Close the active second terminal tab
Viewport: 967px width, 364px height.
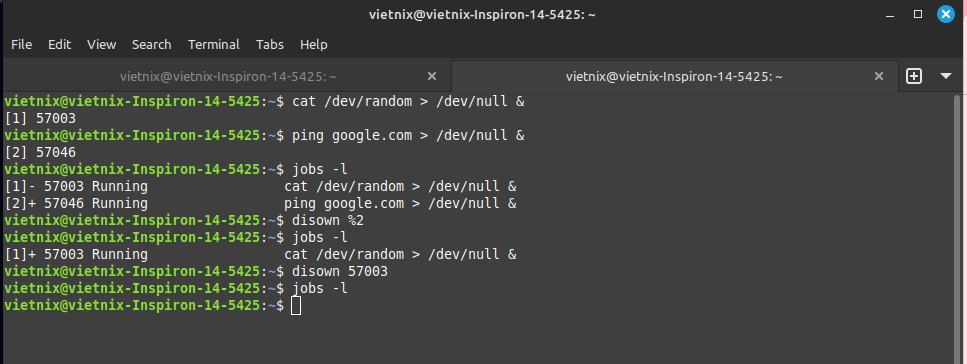[879, 76]
